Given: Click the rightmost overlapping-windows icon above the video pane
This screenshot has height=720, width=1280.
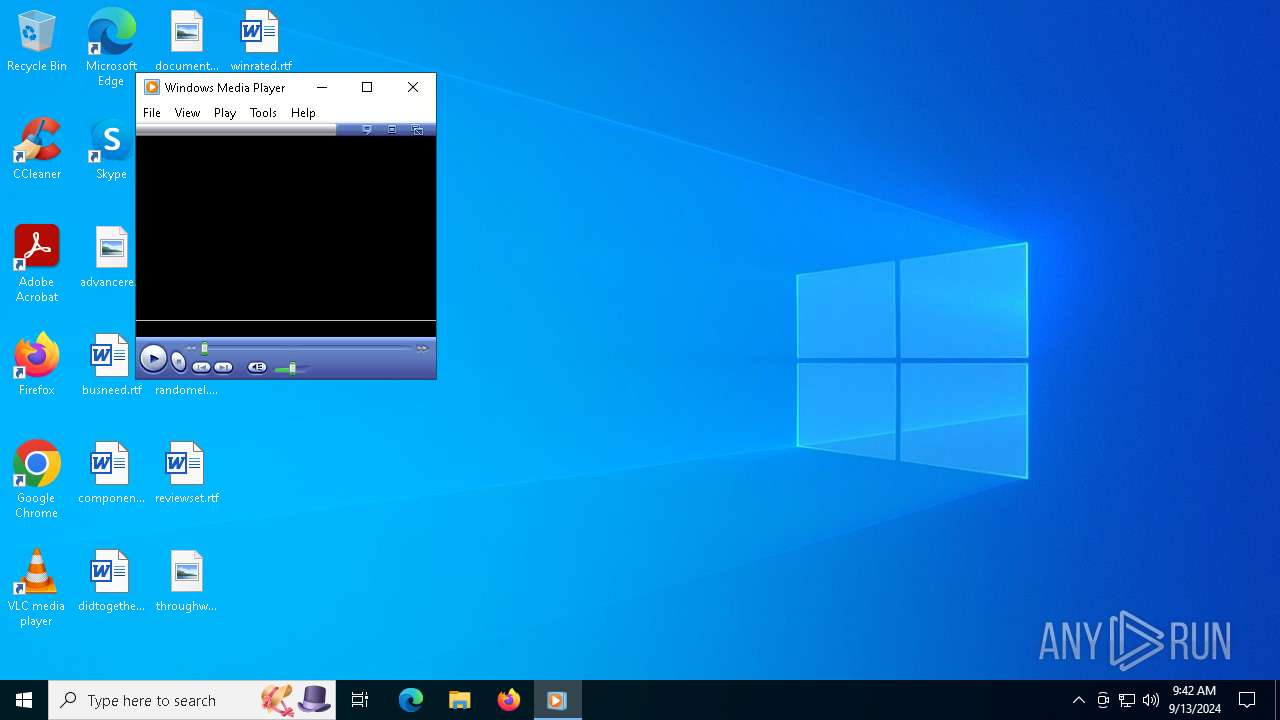Looking at the screenshot, I should (417, 129).
